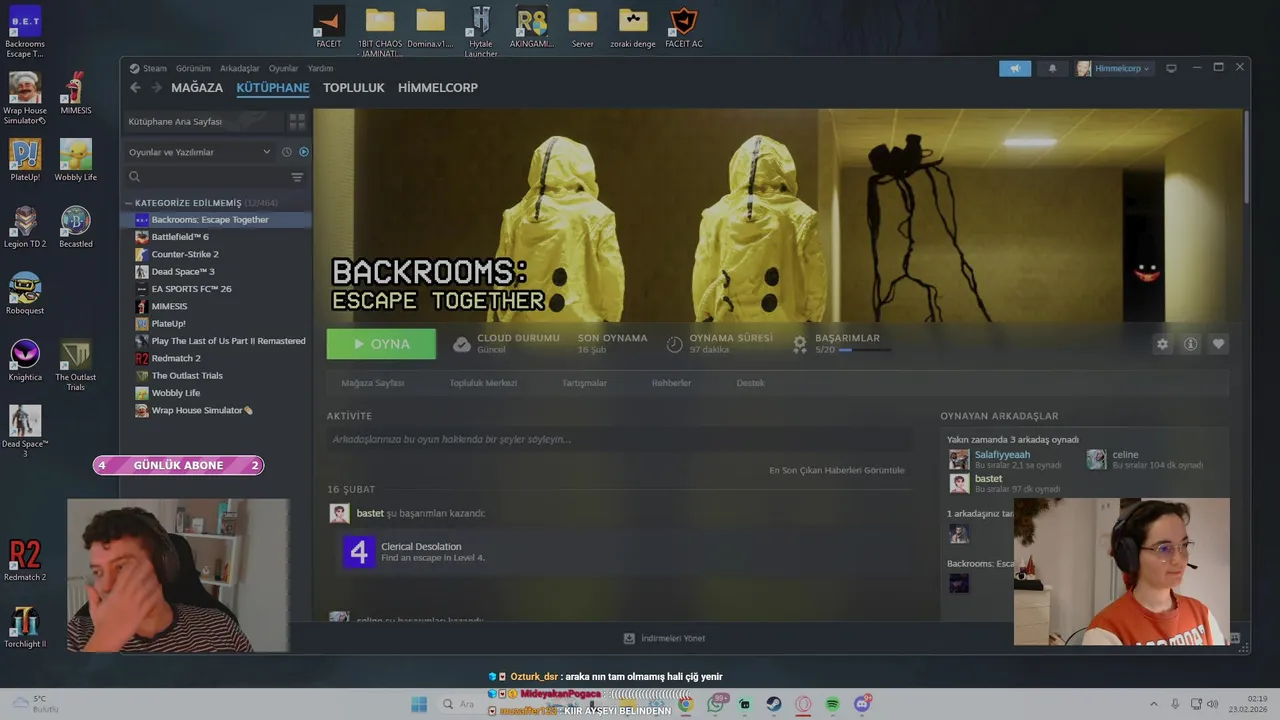Image resolution: width=1280 pixels, height=720 pixels.
Task: Select The Outlast Trials in library list
Action: click(x=216, y=376)
